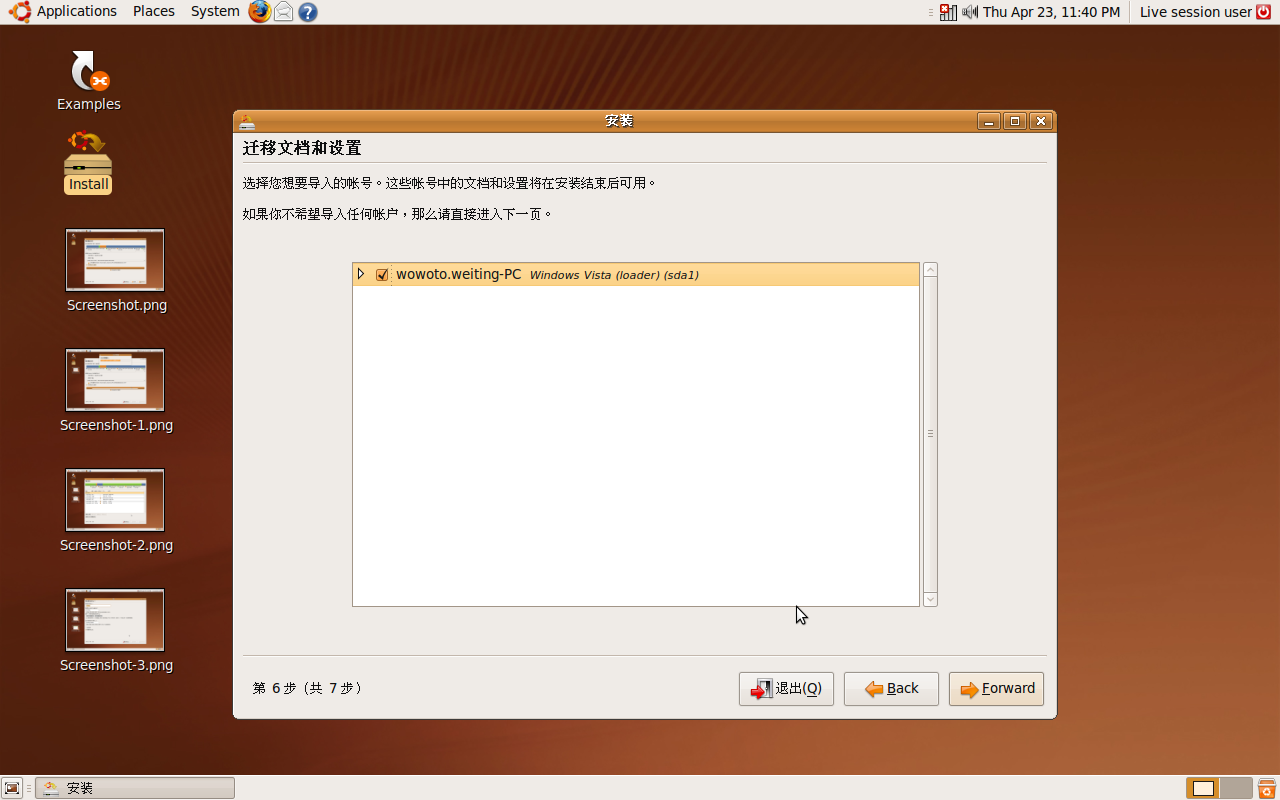Switch to the second workspace
The width and height of the screenshot is (1280, 800).
click(1236, 788)
